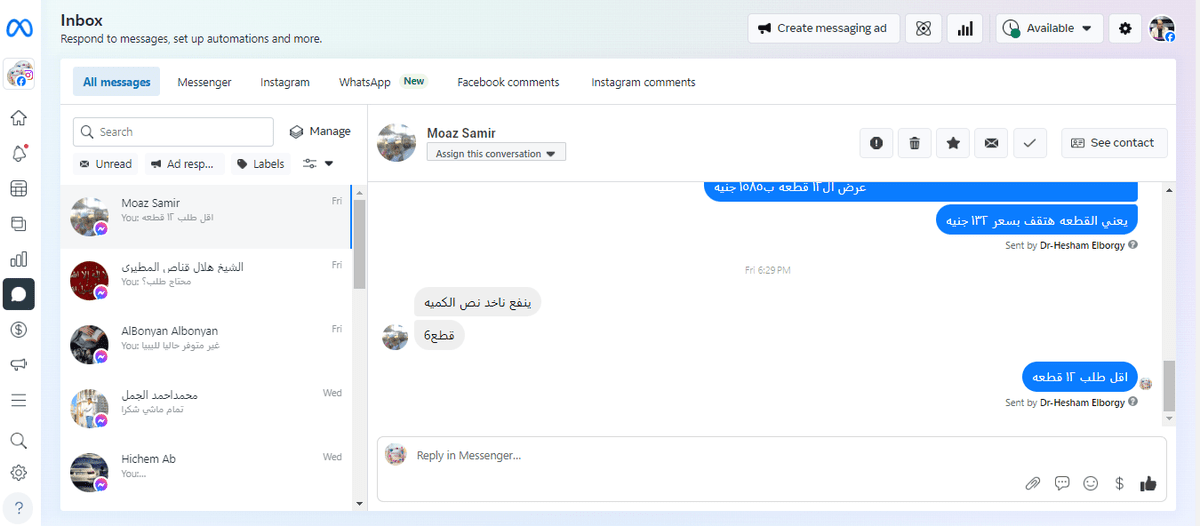The width and height of the screenshot is (1200, 526).
Task: Open the Planner grid icon in sidebar
Action: pos(19,189)
